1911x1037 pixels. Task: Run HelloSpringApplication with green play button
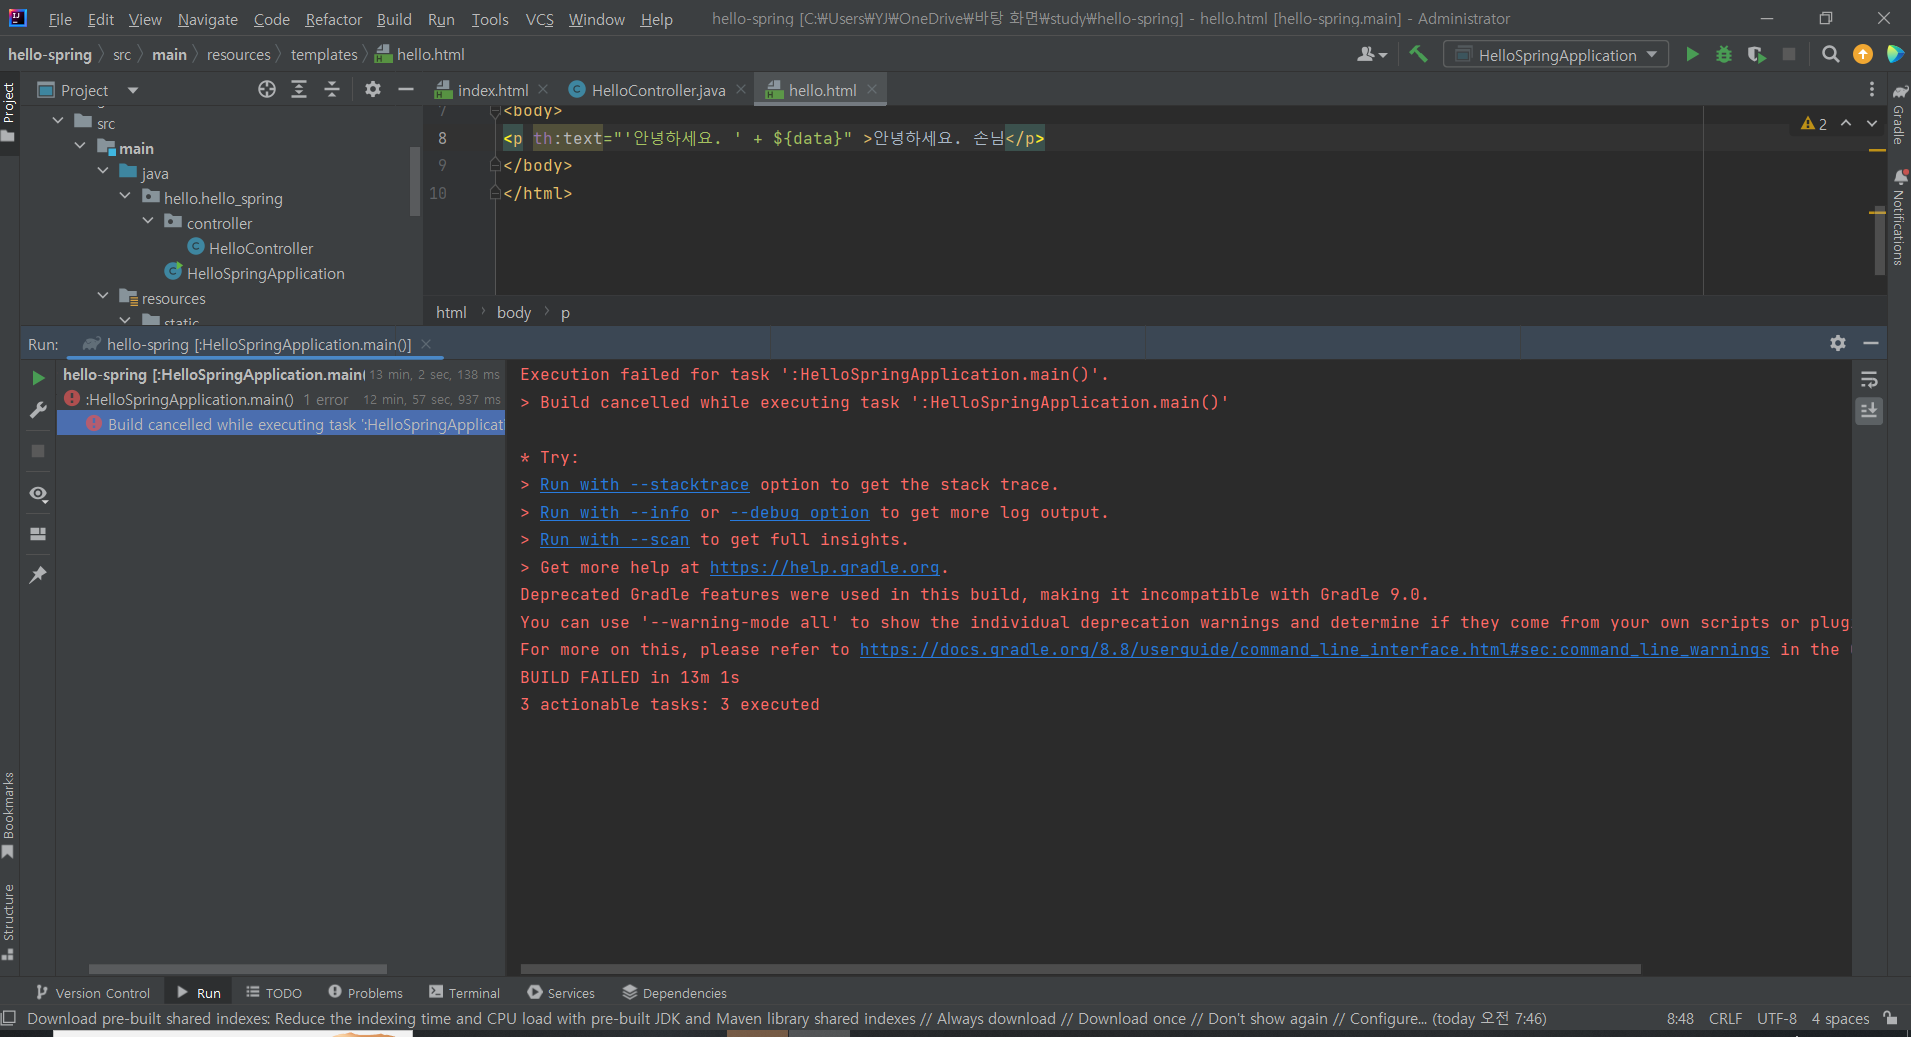tap(1692, 54)
